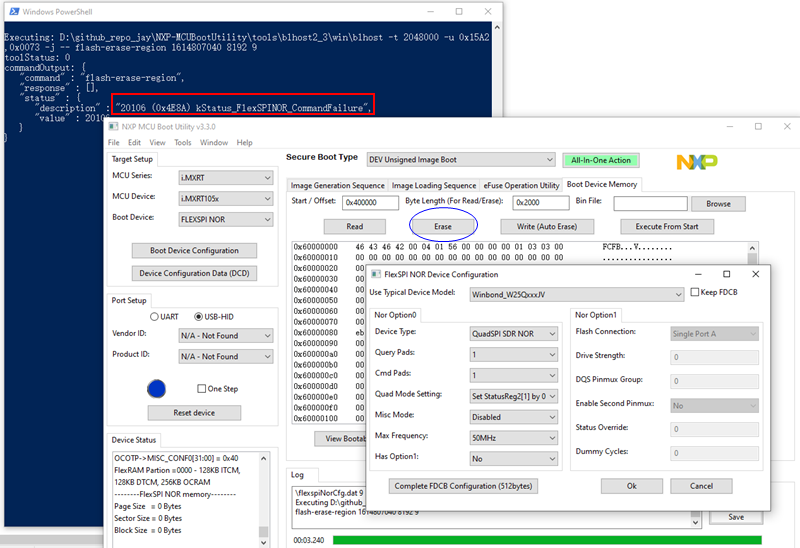Open the View menu

[x=157, y=142]
